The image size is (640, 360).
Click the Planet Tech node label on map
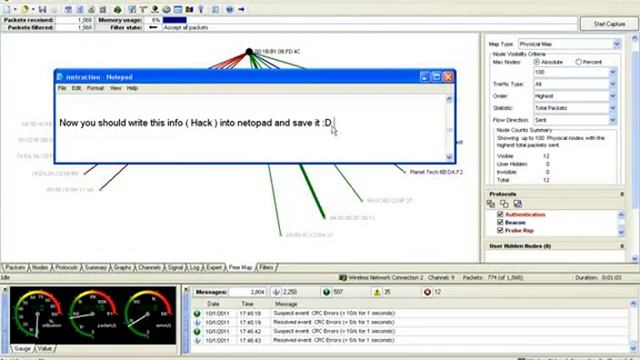[x=436, y=172]
